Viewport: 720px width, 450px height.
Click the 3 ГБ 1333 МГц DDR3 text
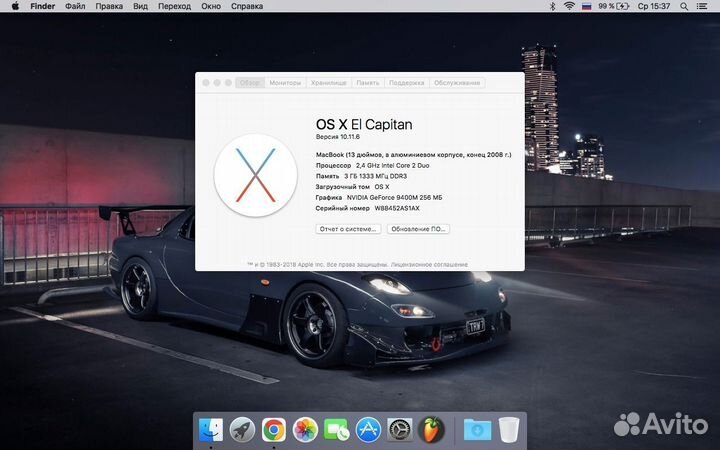[x=376, y=176]
